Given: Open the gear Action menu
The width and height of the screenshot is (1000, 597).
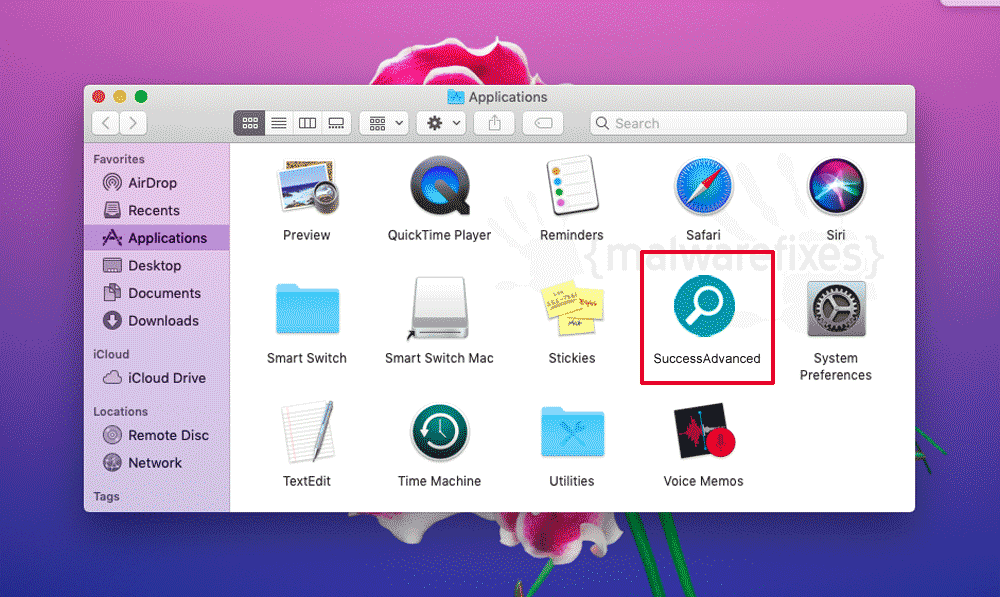Looking at the screenshot, I should pyautogui.click(x=443, y=123).
